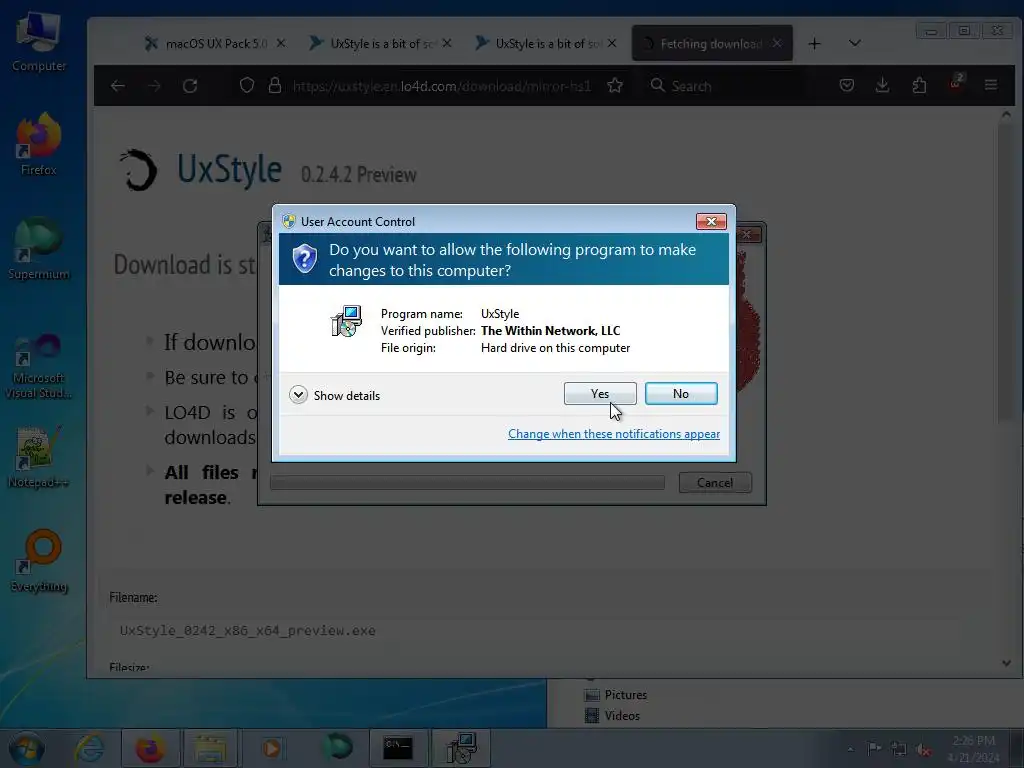Click Firefox taskbar button
The image size is (1024, 768).
150,748
